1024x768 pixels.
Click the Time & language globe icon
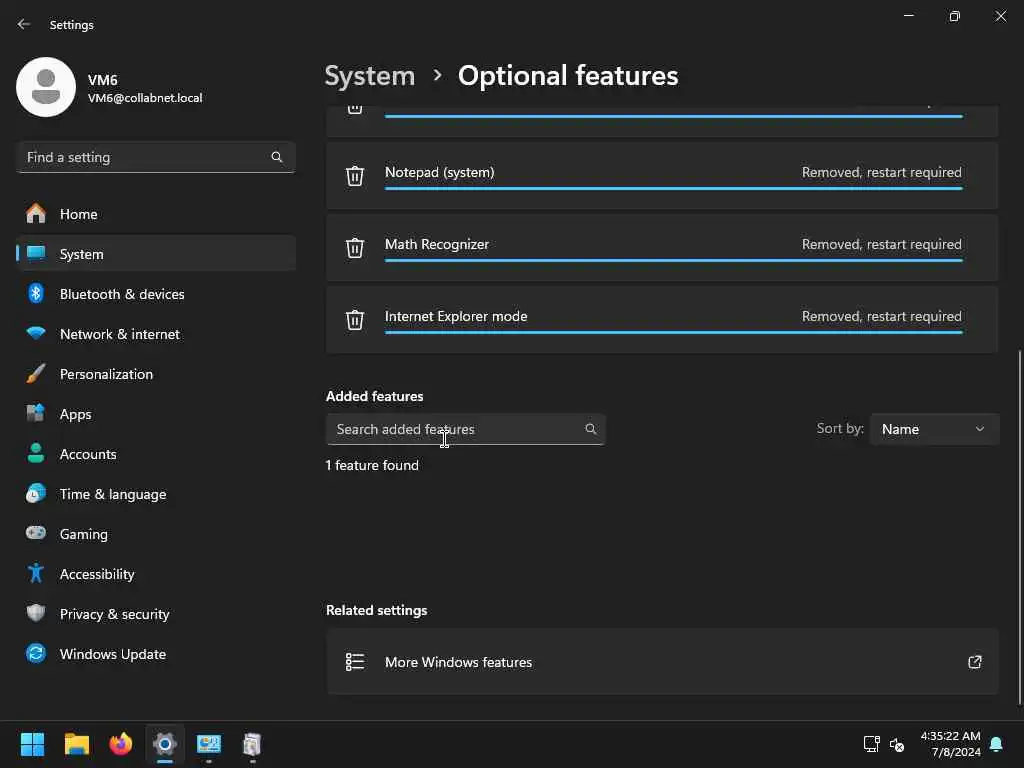[x=36, y=493]
